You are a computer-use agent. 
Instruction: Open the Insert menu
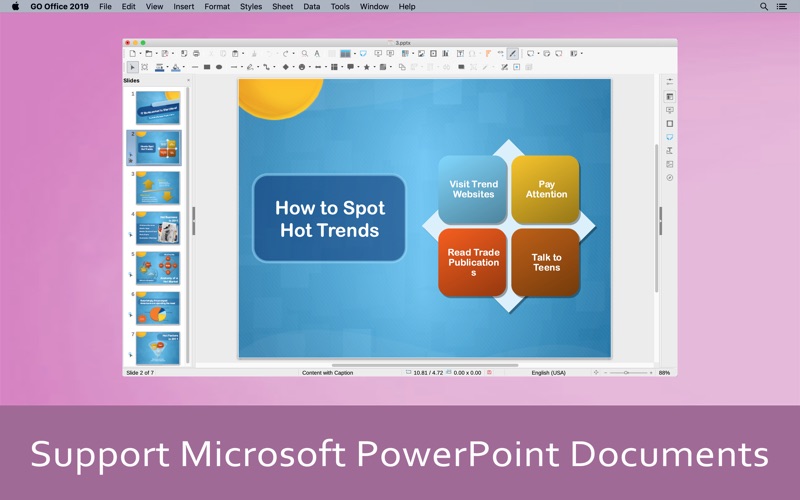pyautogui.click(x=183, y=7)
